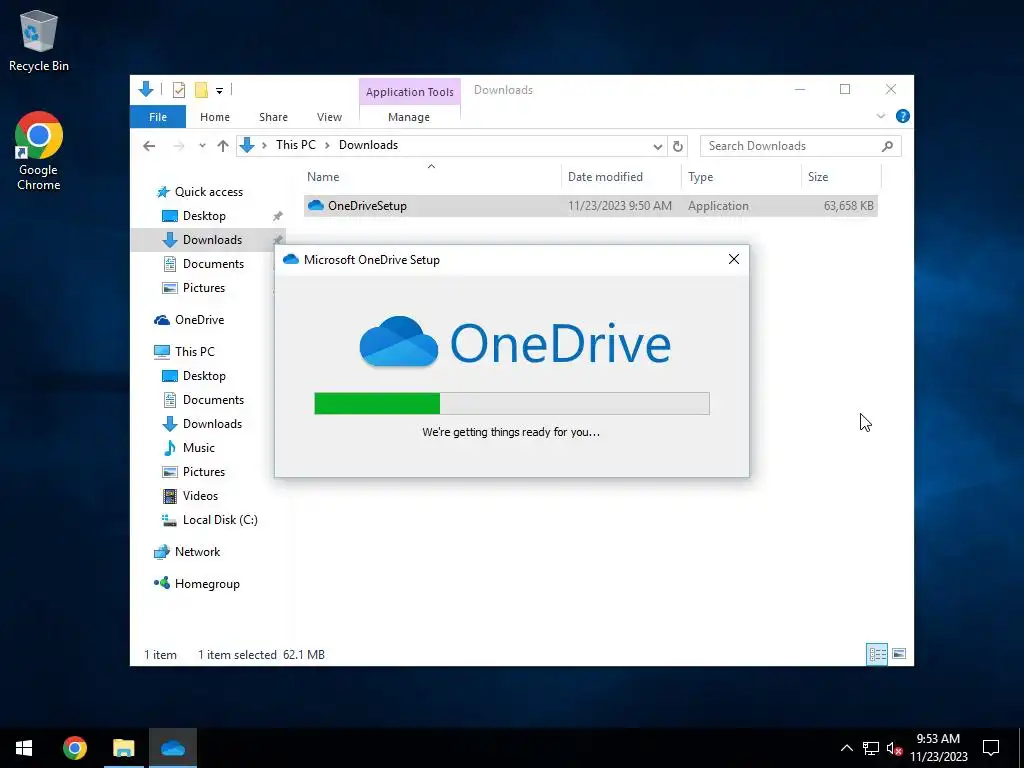This screenshot has width=1024, height=768.
Task: Switch to large icons view layout
Action: pos(899,654)
